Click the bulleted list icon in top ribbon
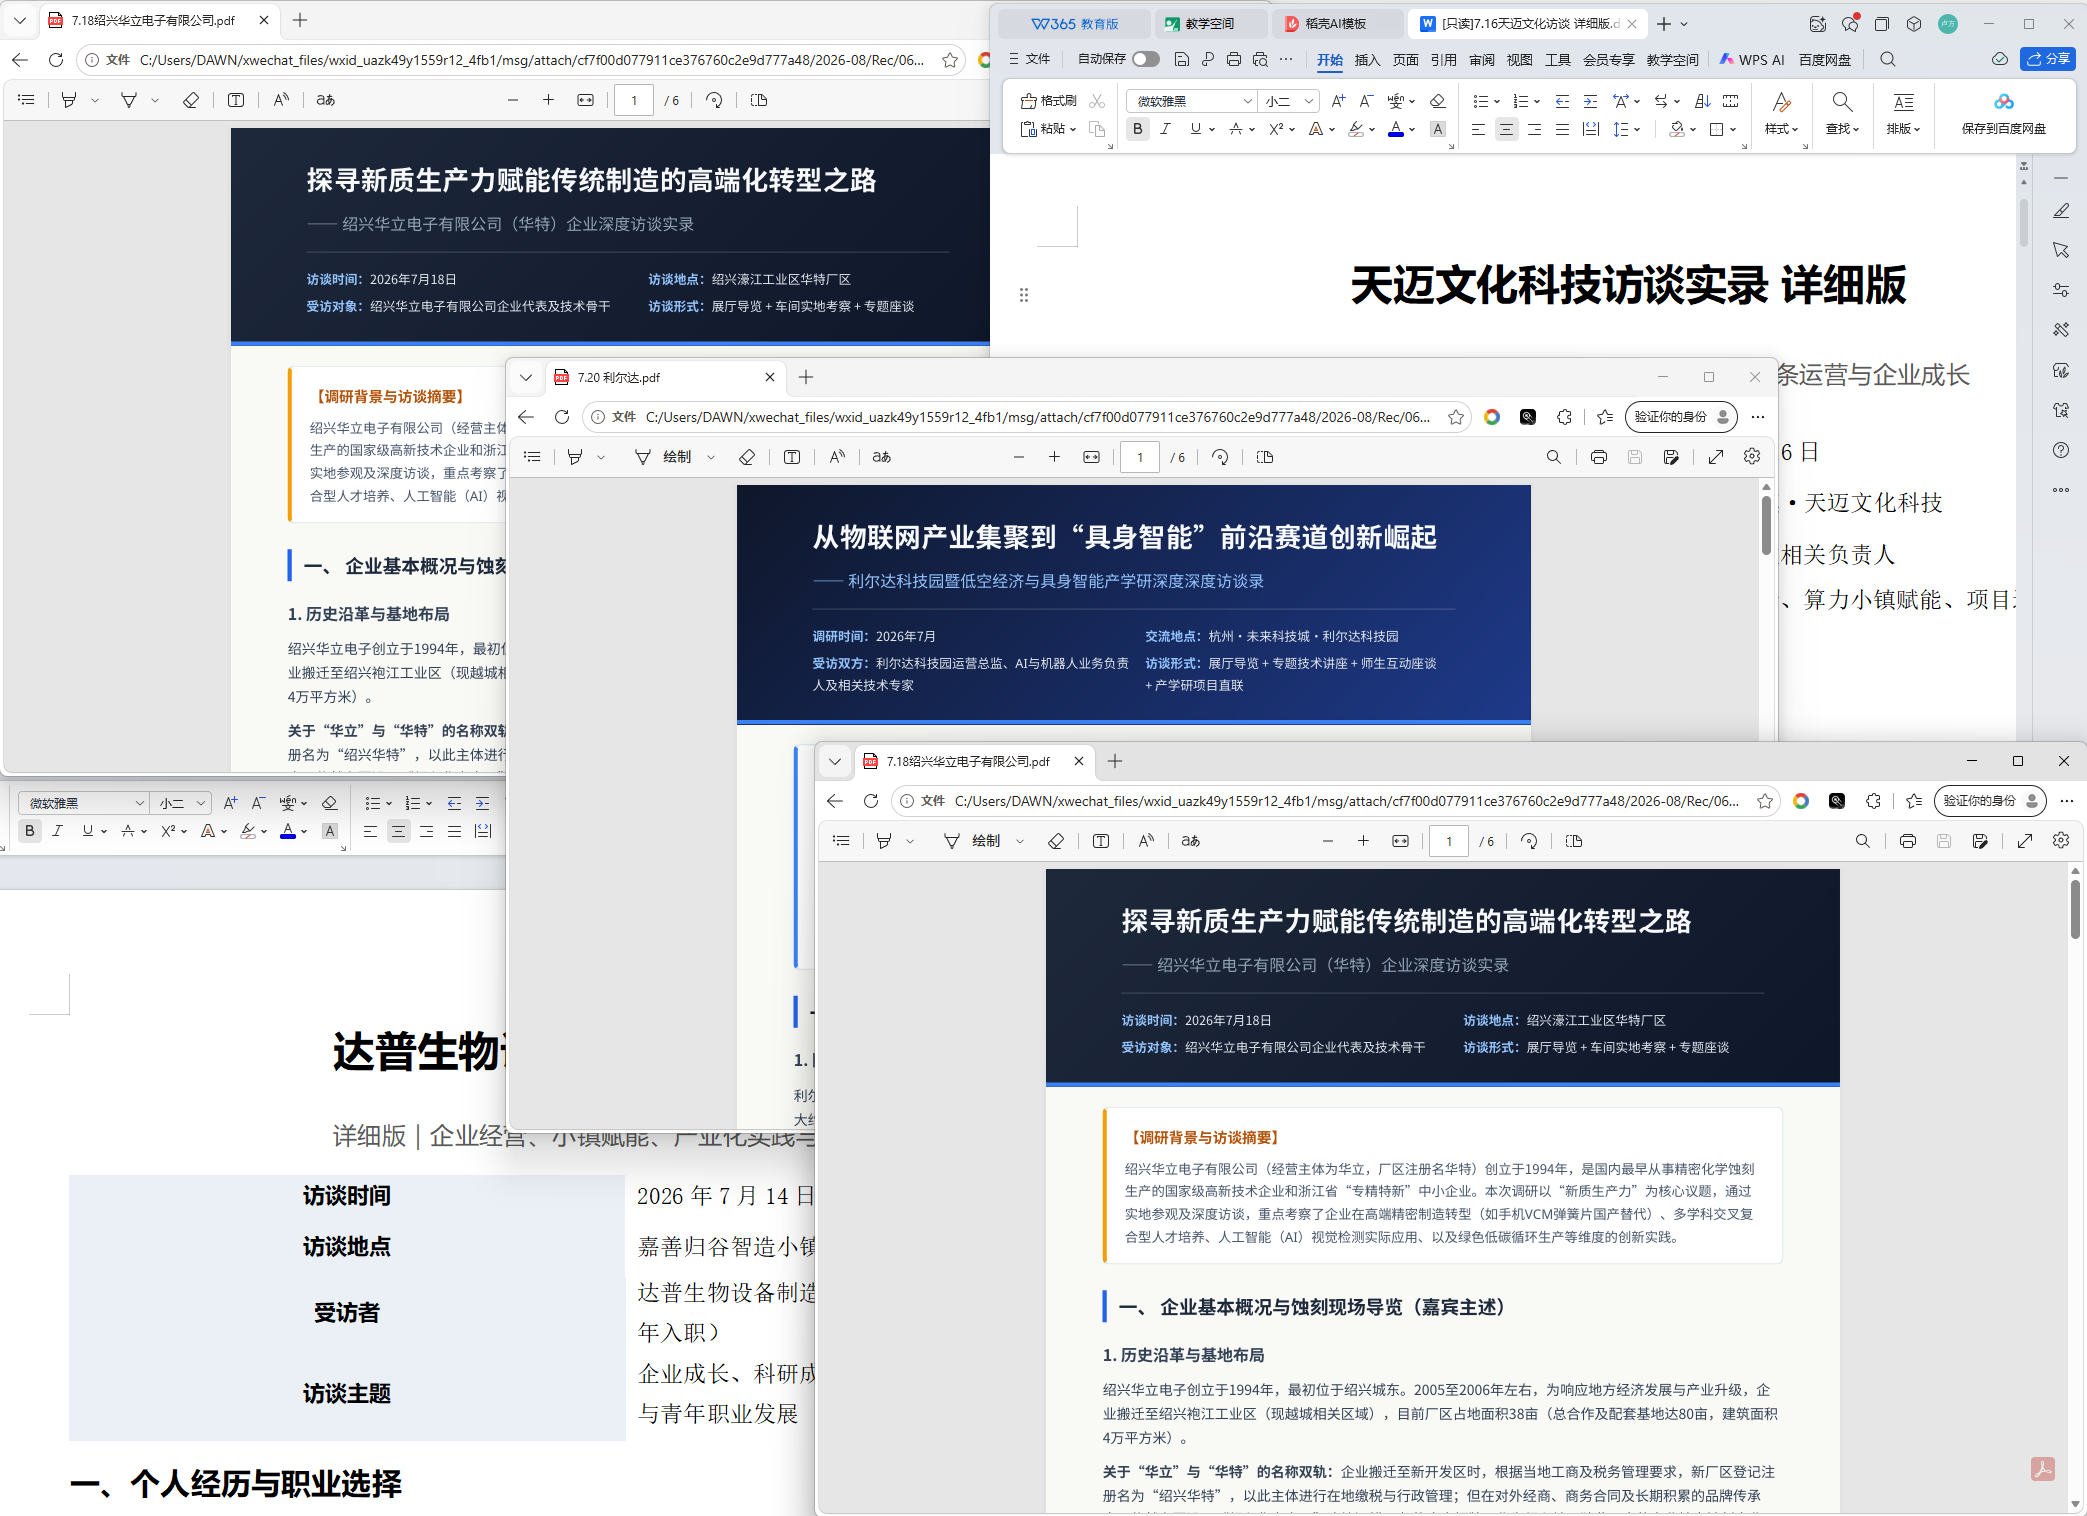This screenshot has height=1516, width=2087. [x=1480, y=101]
